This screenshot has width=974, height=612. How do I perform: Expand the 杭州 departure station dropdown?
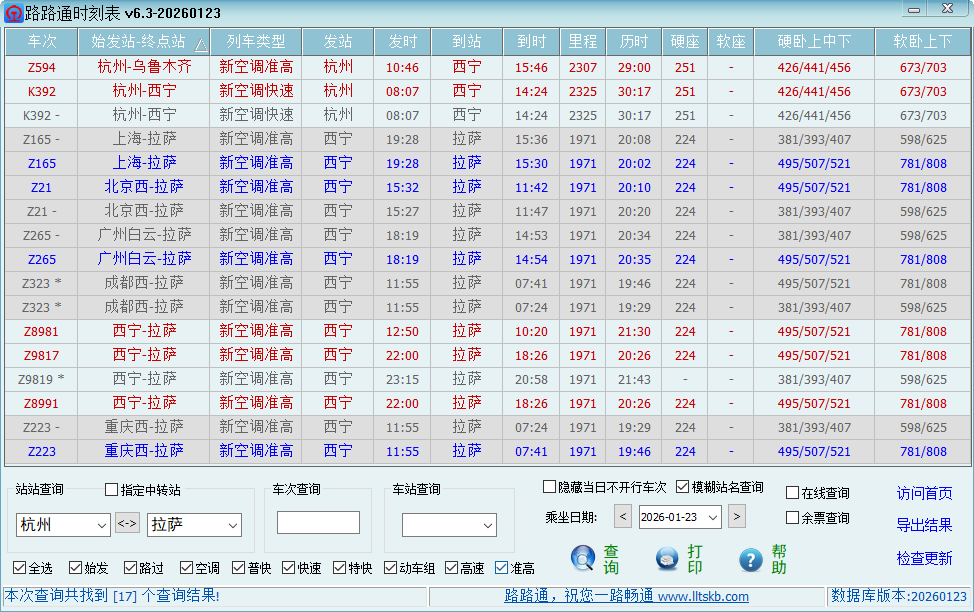click(x=102, y=525)
